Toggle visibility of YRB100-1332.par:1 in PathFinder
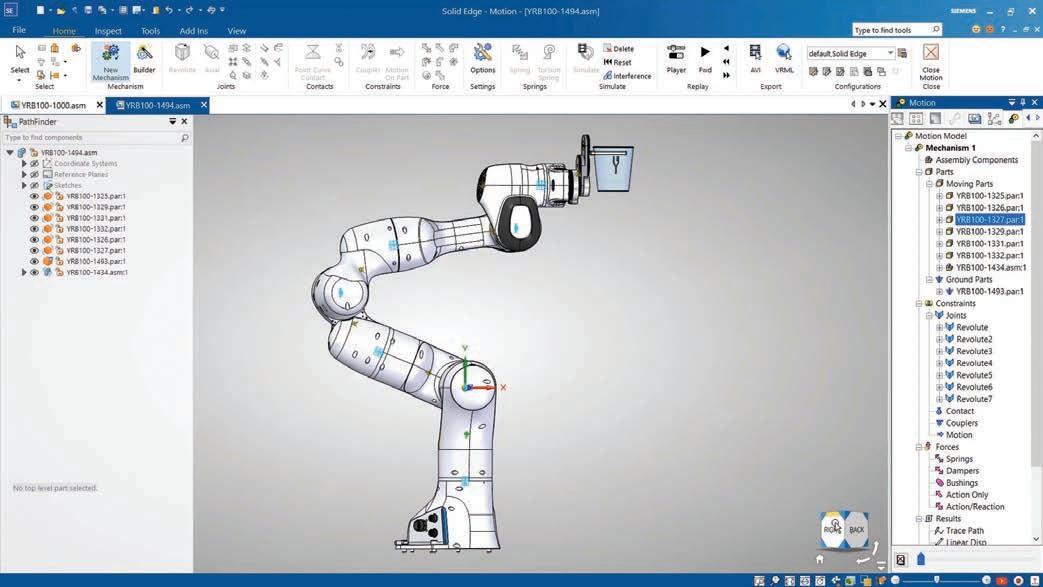The image size is (1043, 587). click(x=34, y=229)
